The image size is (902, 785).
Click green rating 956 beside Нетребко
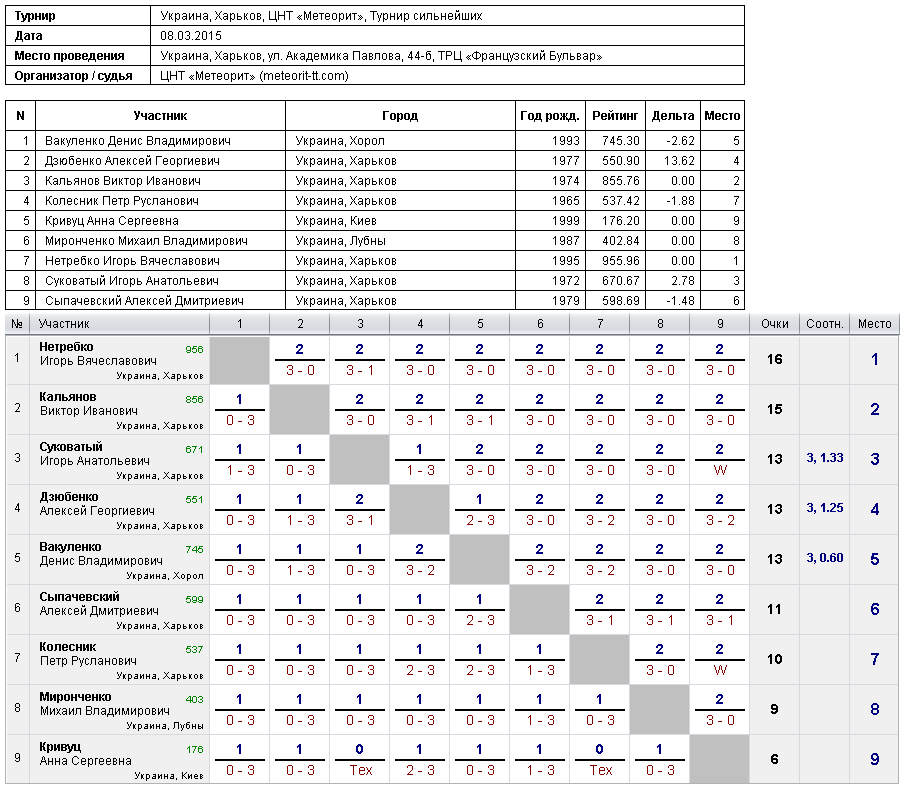(x=194, y=350)
